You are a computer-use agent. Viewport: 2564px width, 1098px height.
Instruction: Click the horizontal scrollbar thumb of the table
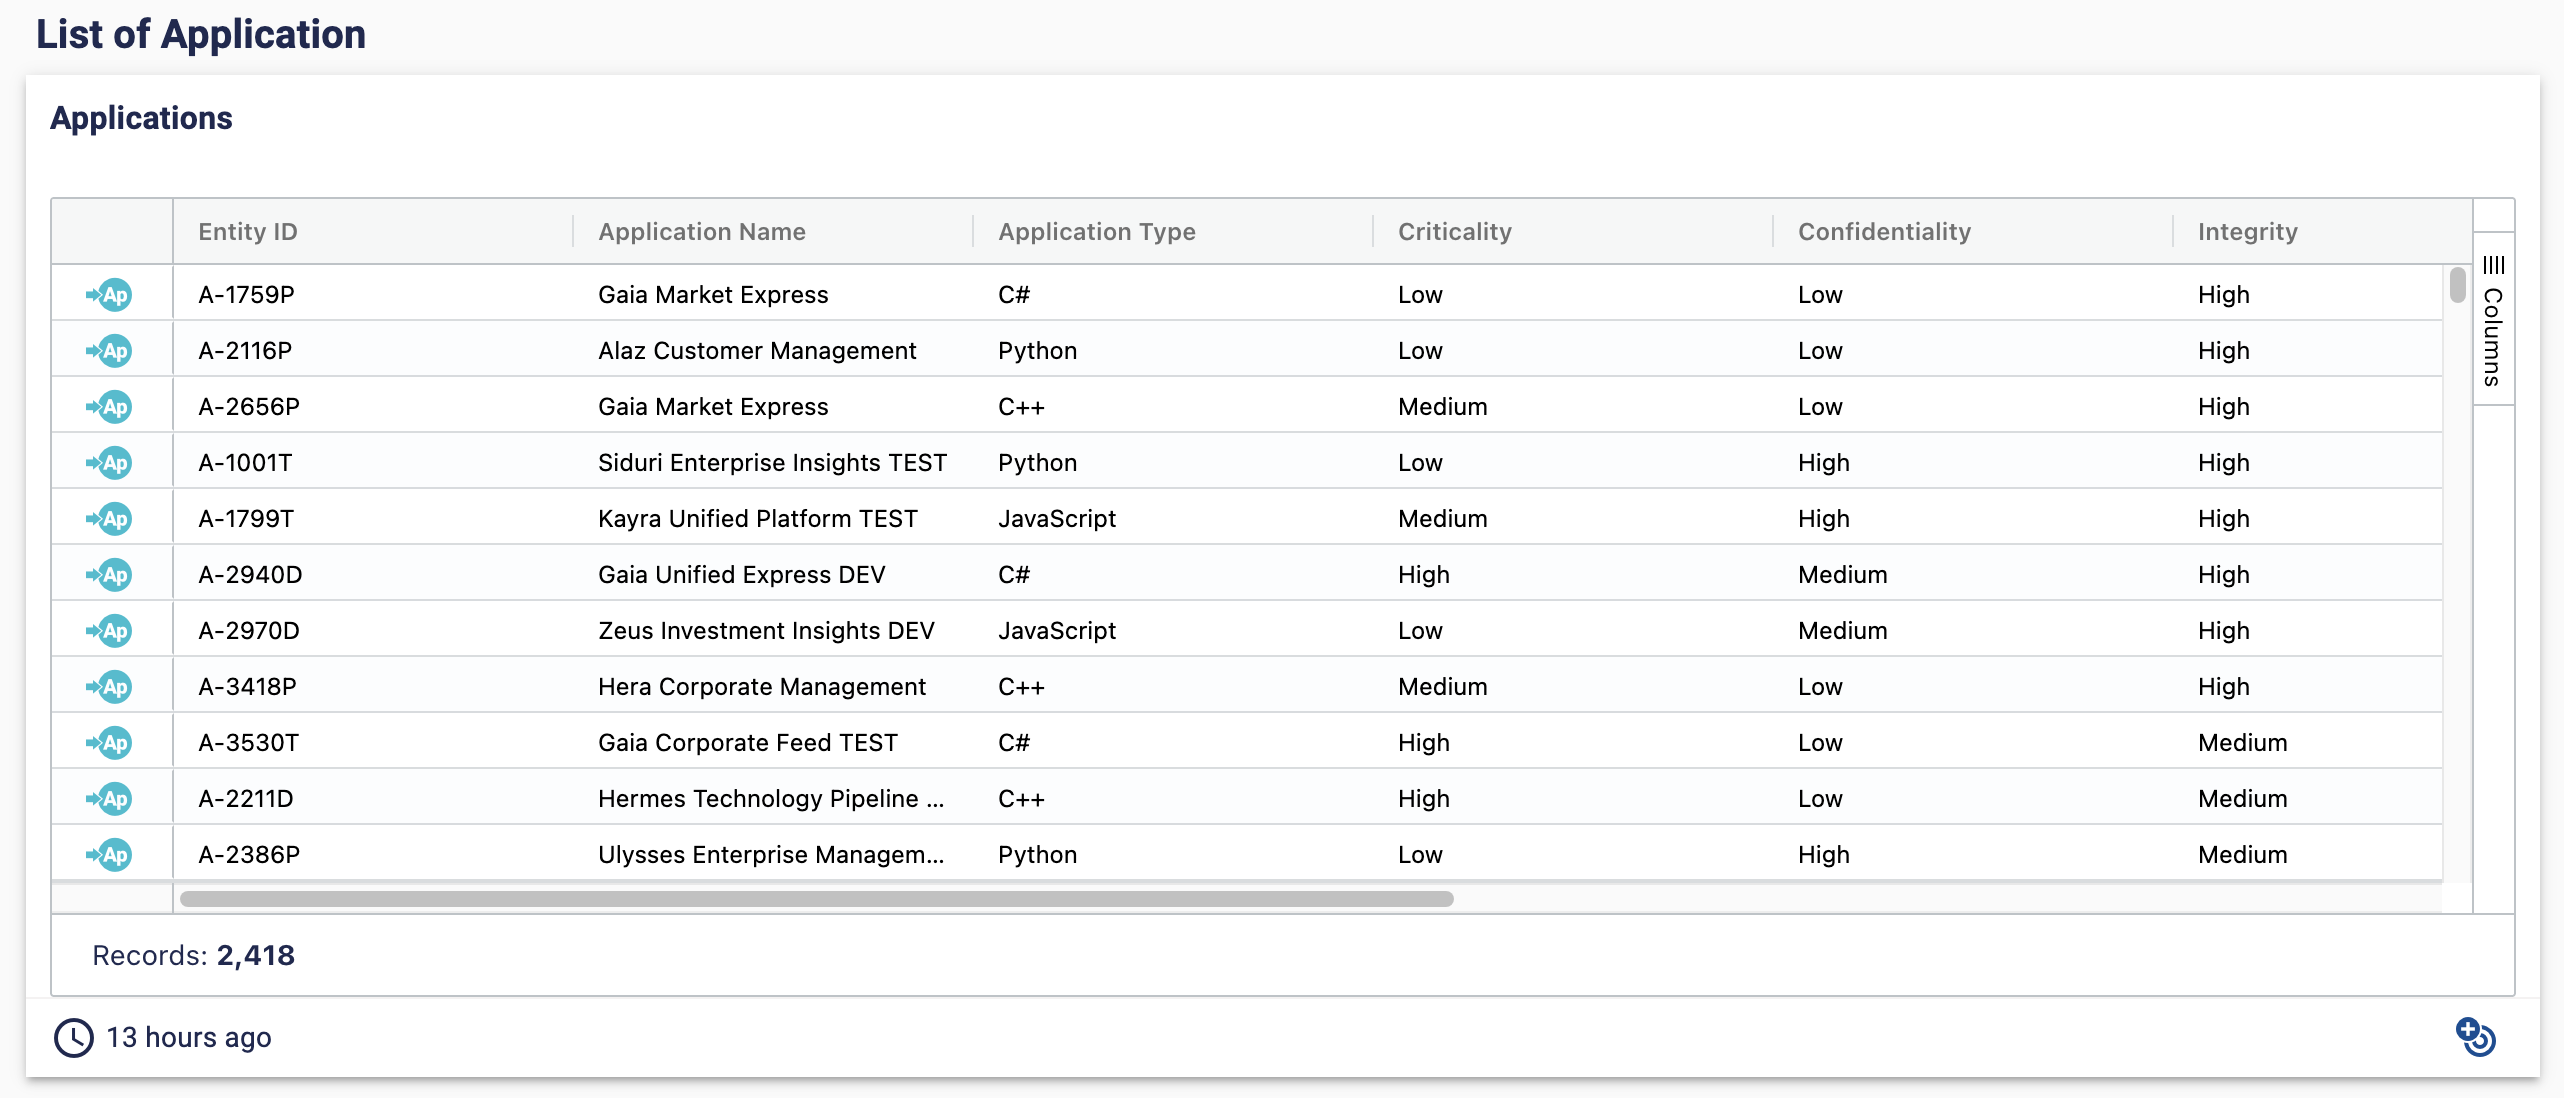pyautogui.click(x=816, y=899)
